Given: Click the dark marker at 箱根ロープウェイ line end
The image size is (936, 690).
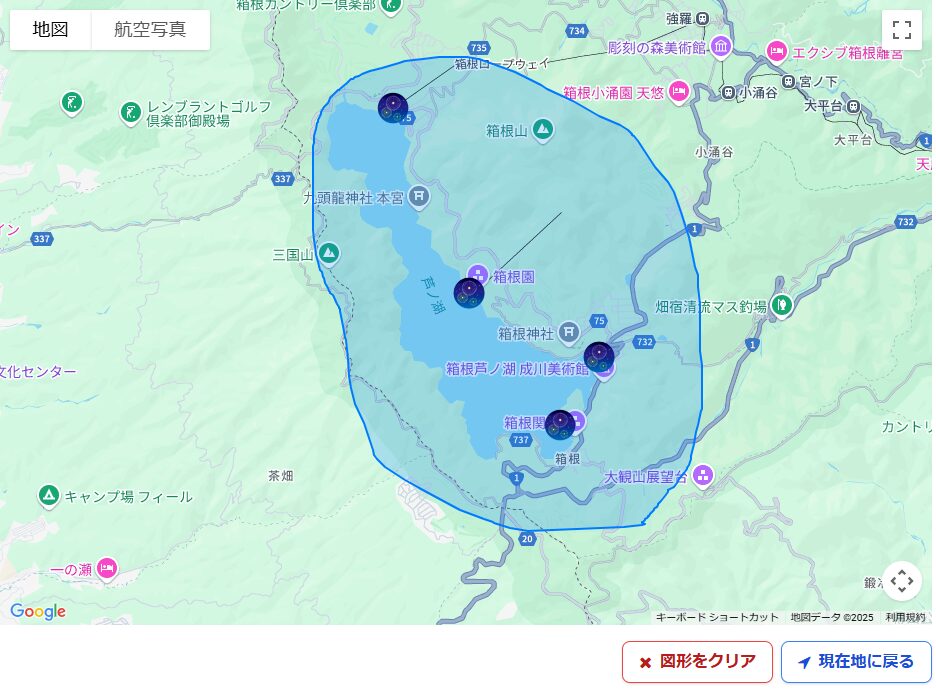Looking at the screenshot, I should click(x=393, y=108).
